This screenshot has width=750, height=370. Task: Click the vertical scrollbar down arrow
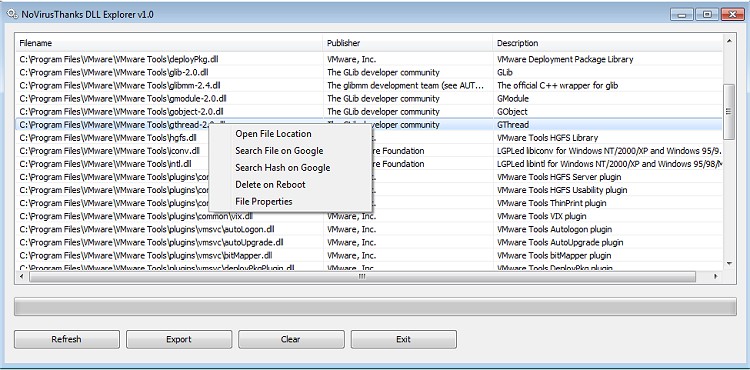729,263
